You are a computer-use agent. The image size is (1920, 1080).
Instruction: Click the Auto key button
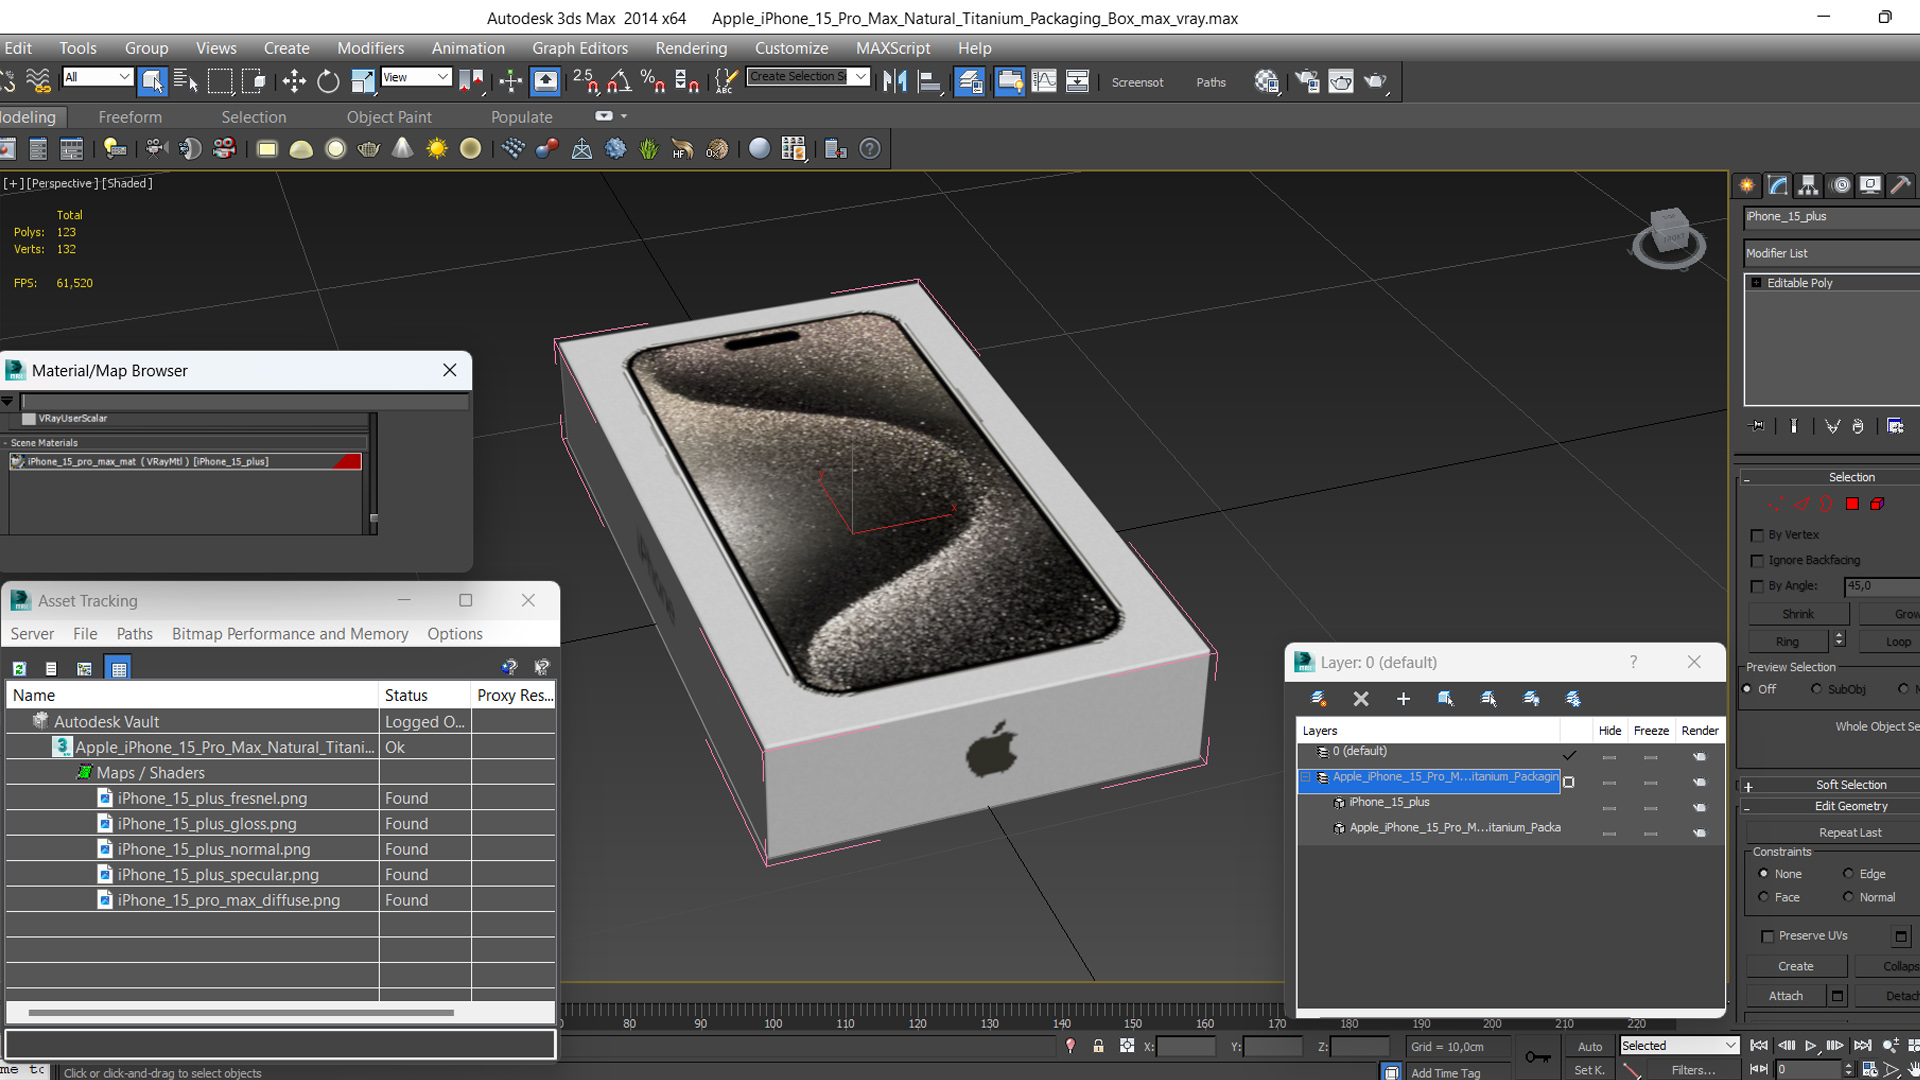click(1590, 1046)
